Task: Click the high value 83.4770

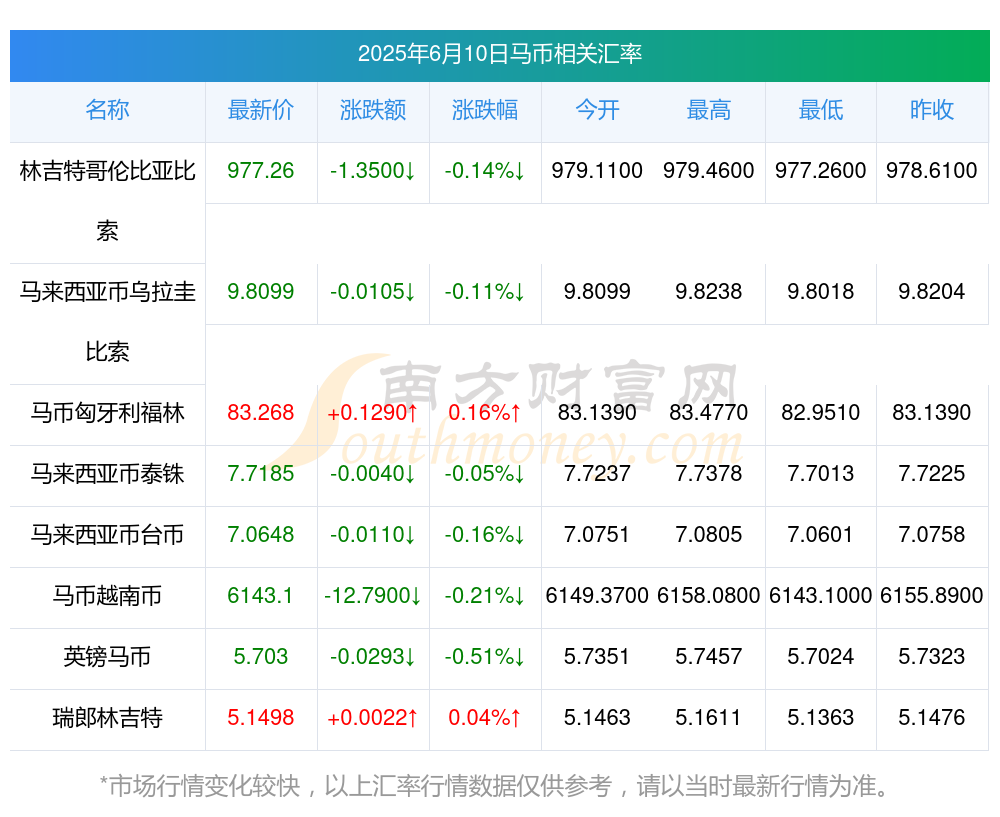Action: (x=709, y=413)
